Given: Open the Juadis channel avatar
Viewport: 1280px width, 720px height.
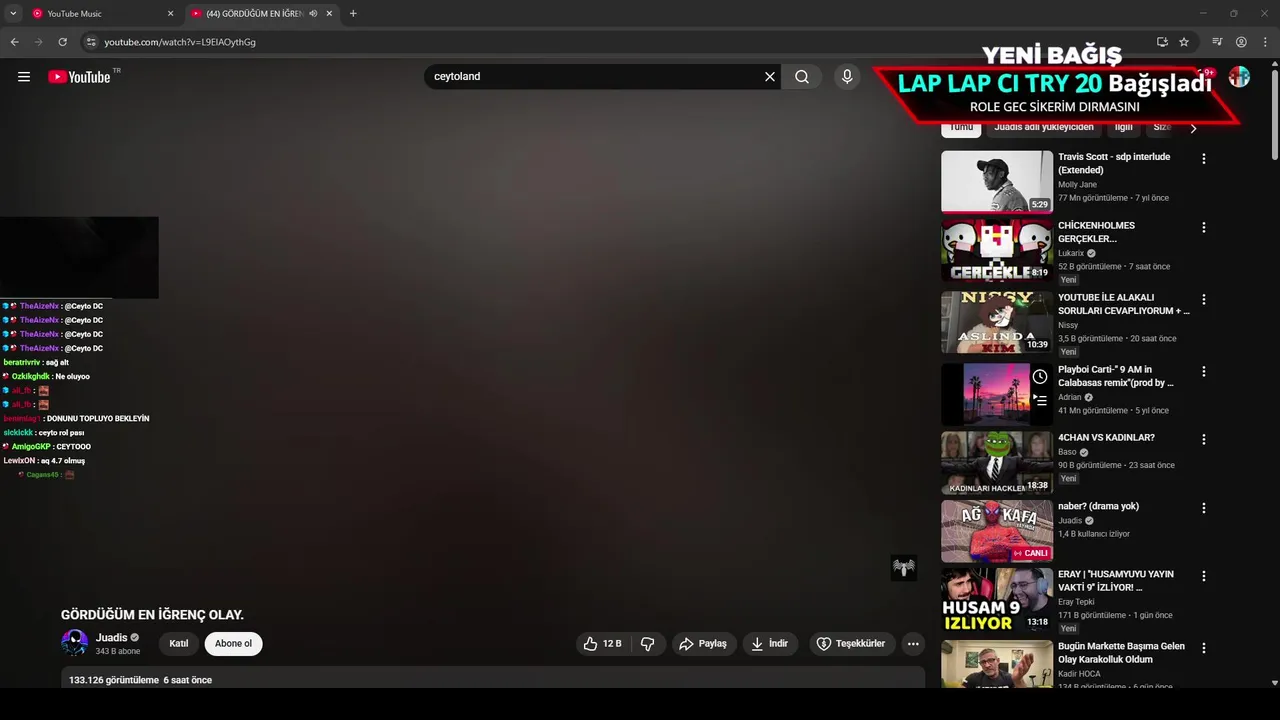Looking at the screenshot, I should 75,643.
